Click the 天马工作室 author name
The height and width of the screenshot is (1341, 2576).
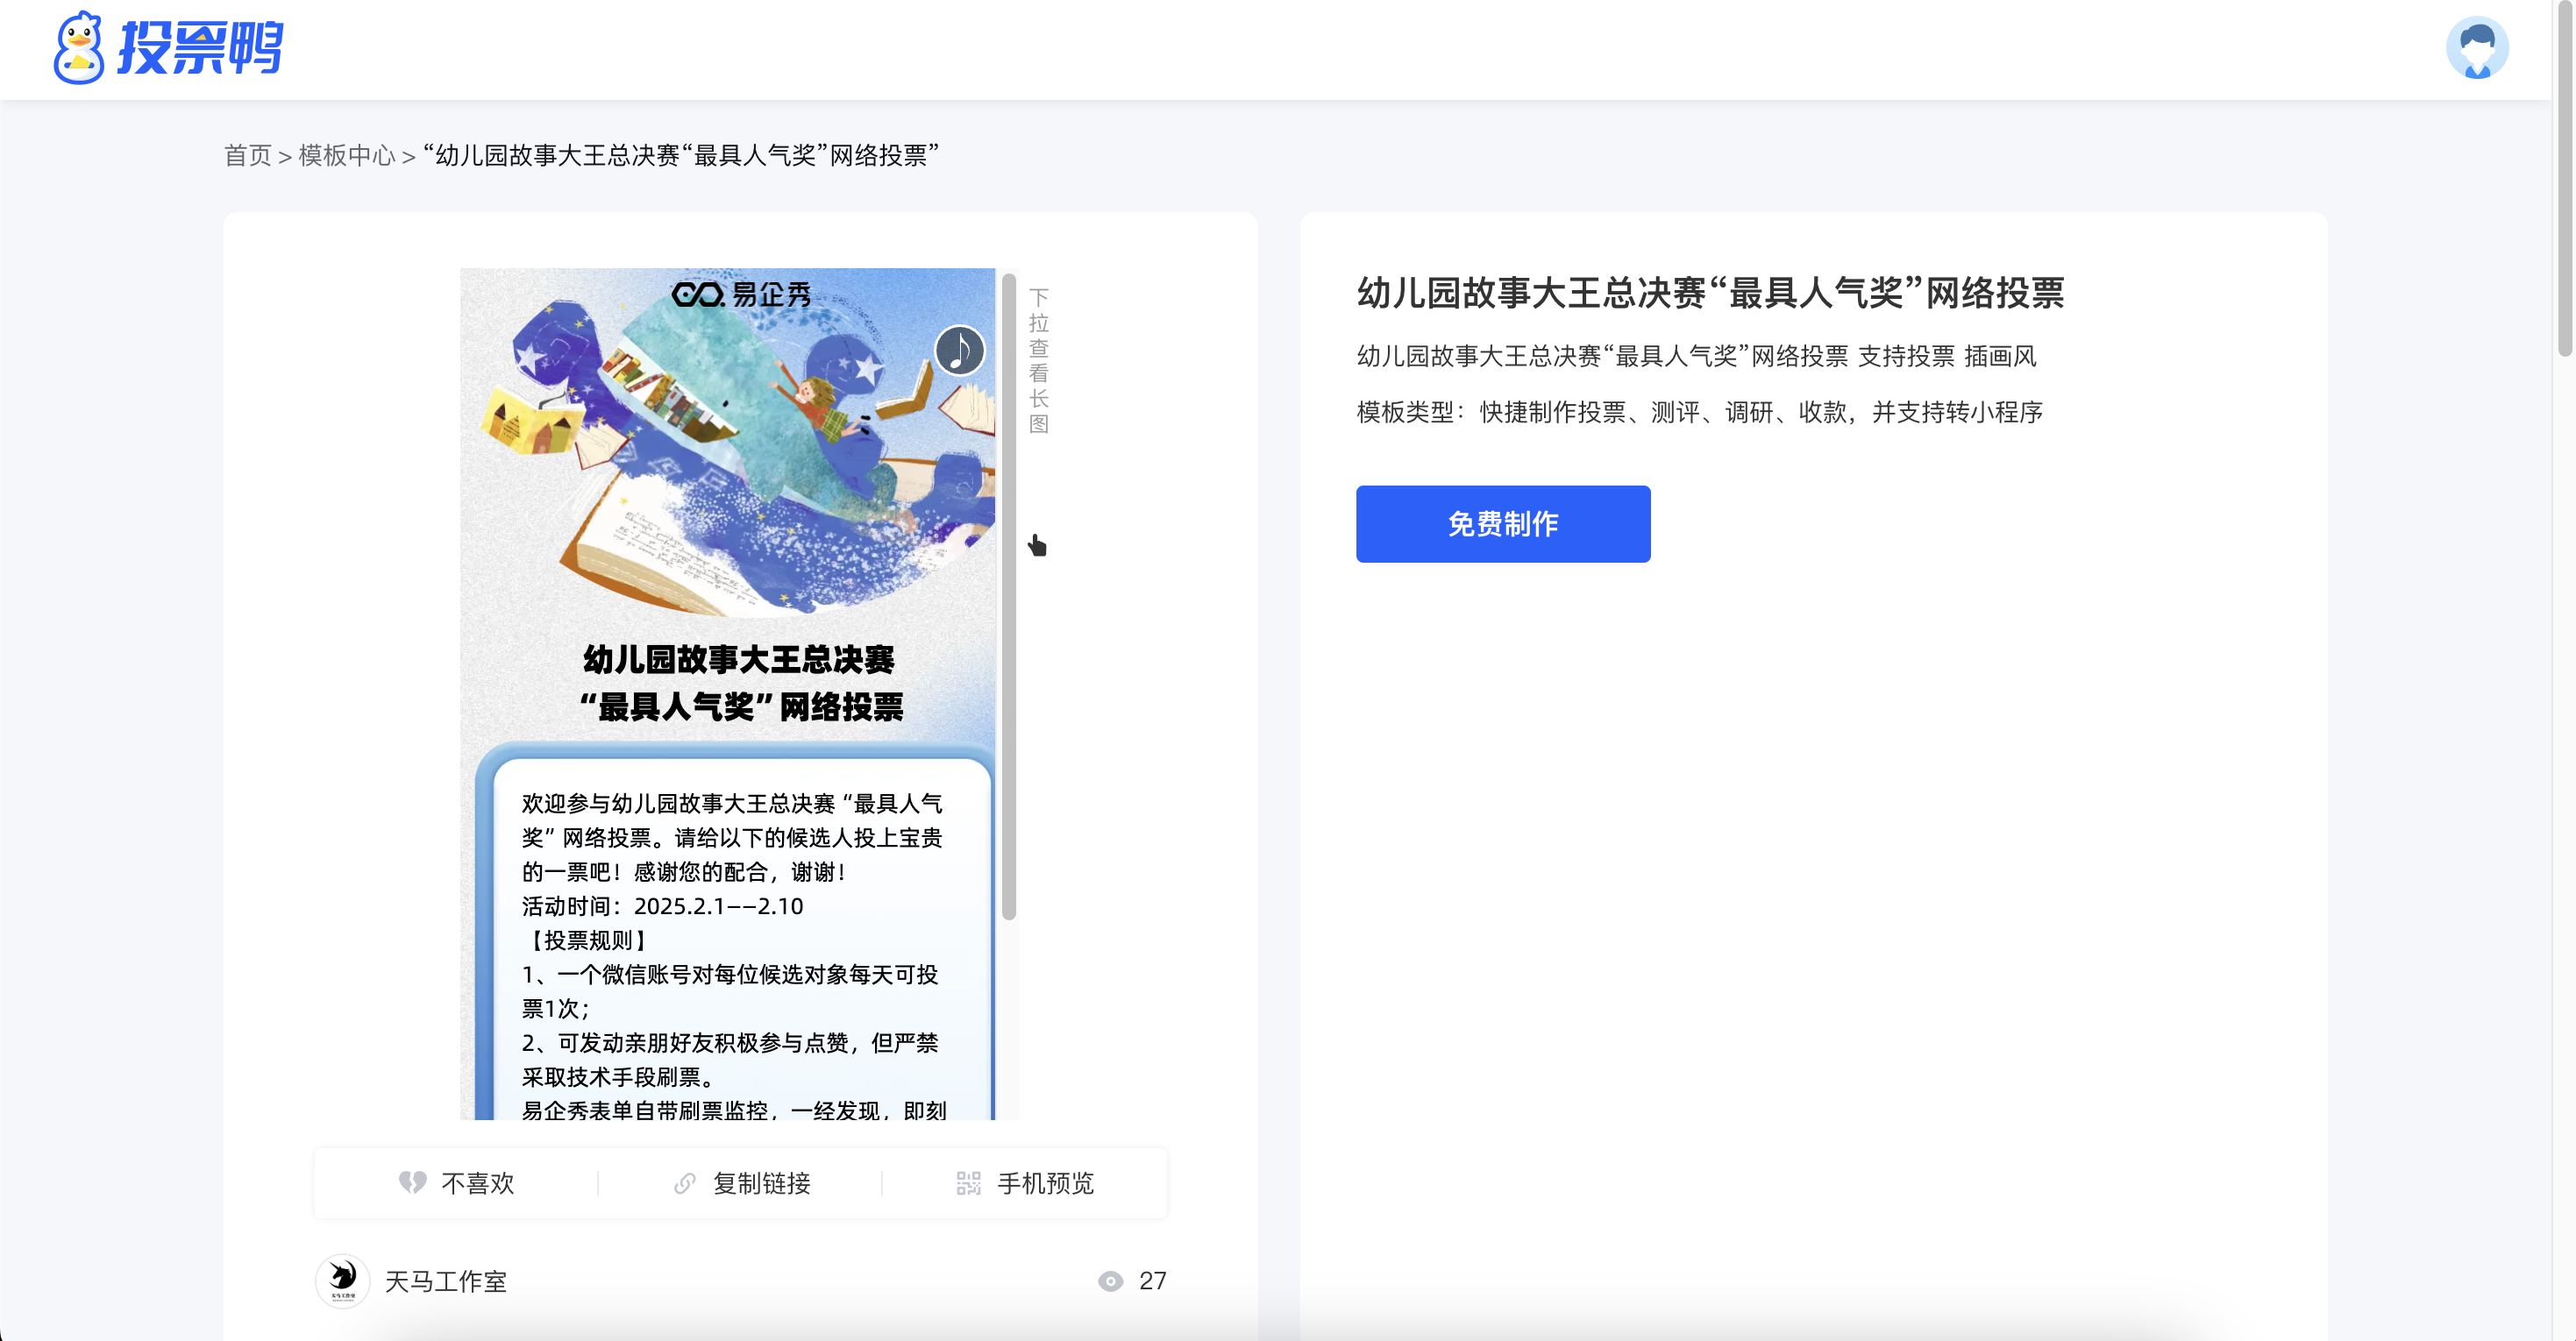[x=446, y=1281]
